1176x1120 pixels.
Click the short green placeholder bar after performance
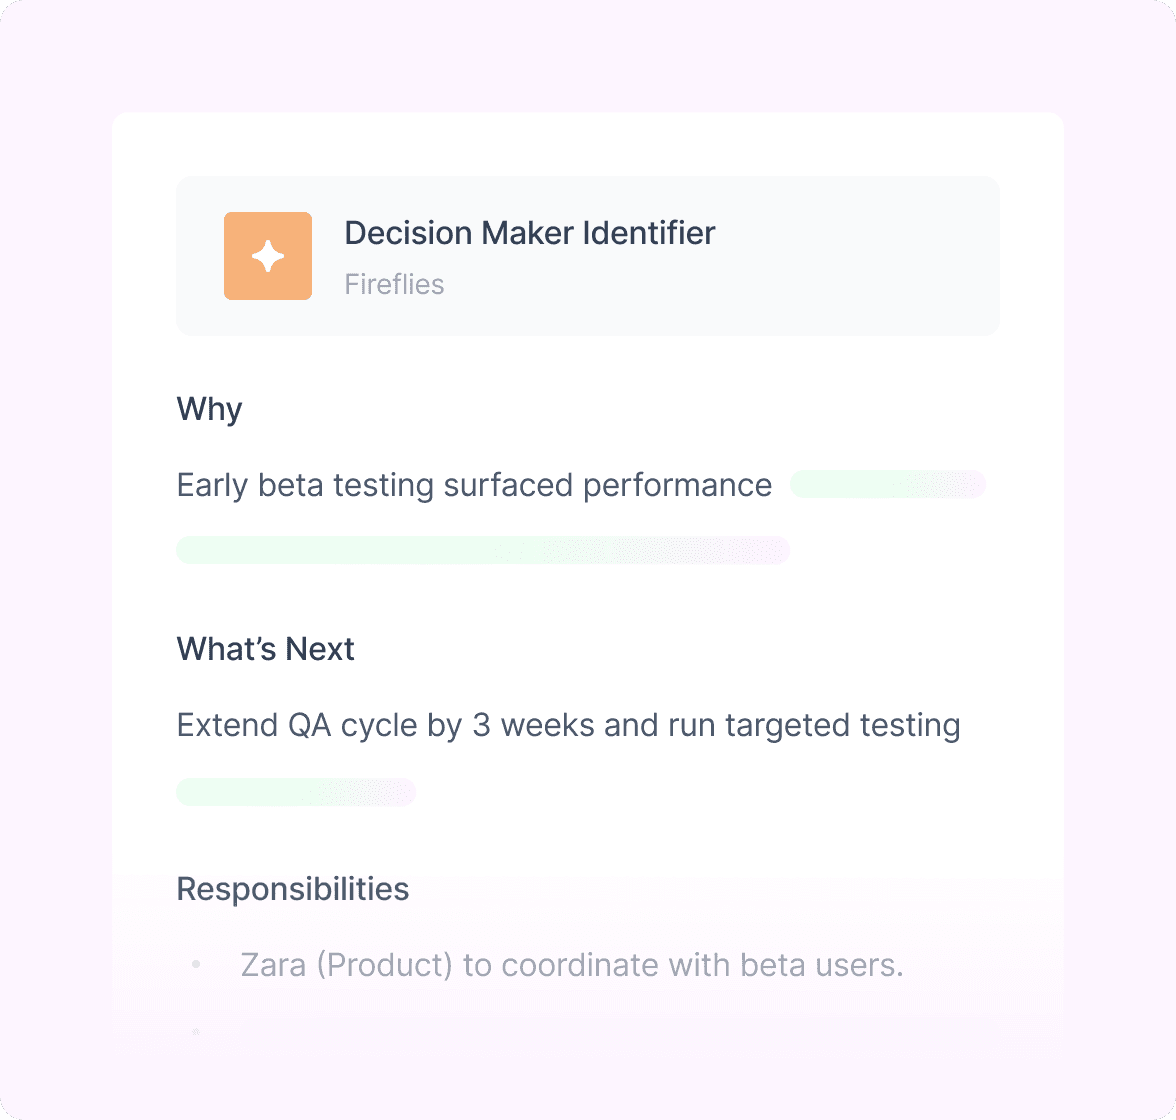click(888, 485)
